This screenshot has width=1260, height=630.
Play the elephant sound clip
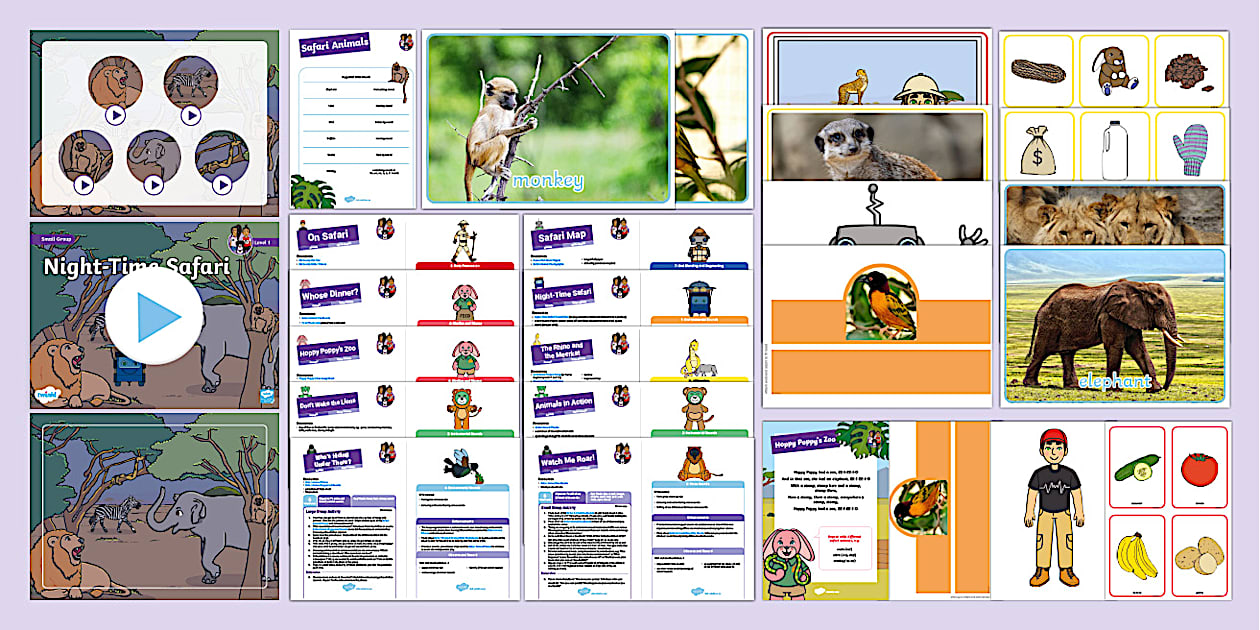click(153, 184)
